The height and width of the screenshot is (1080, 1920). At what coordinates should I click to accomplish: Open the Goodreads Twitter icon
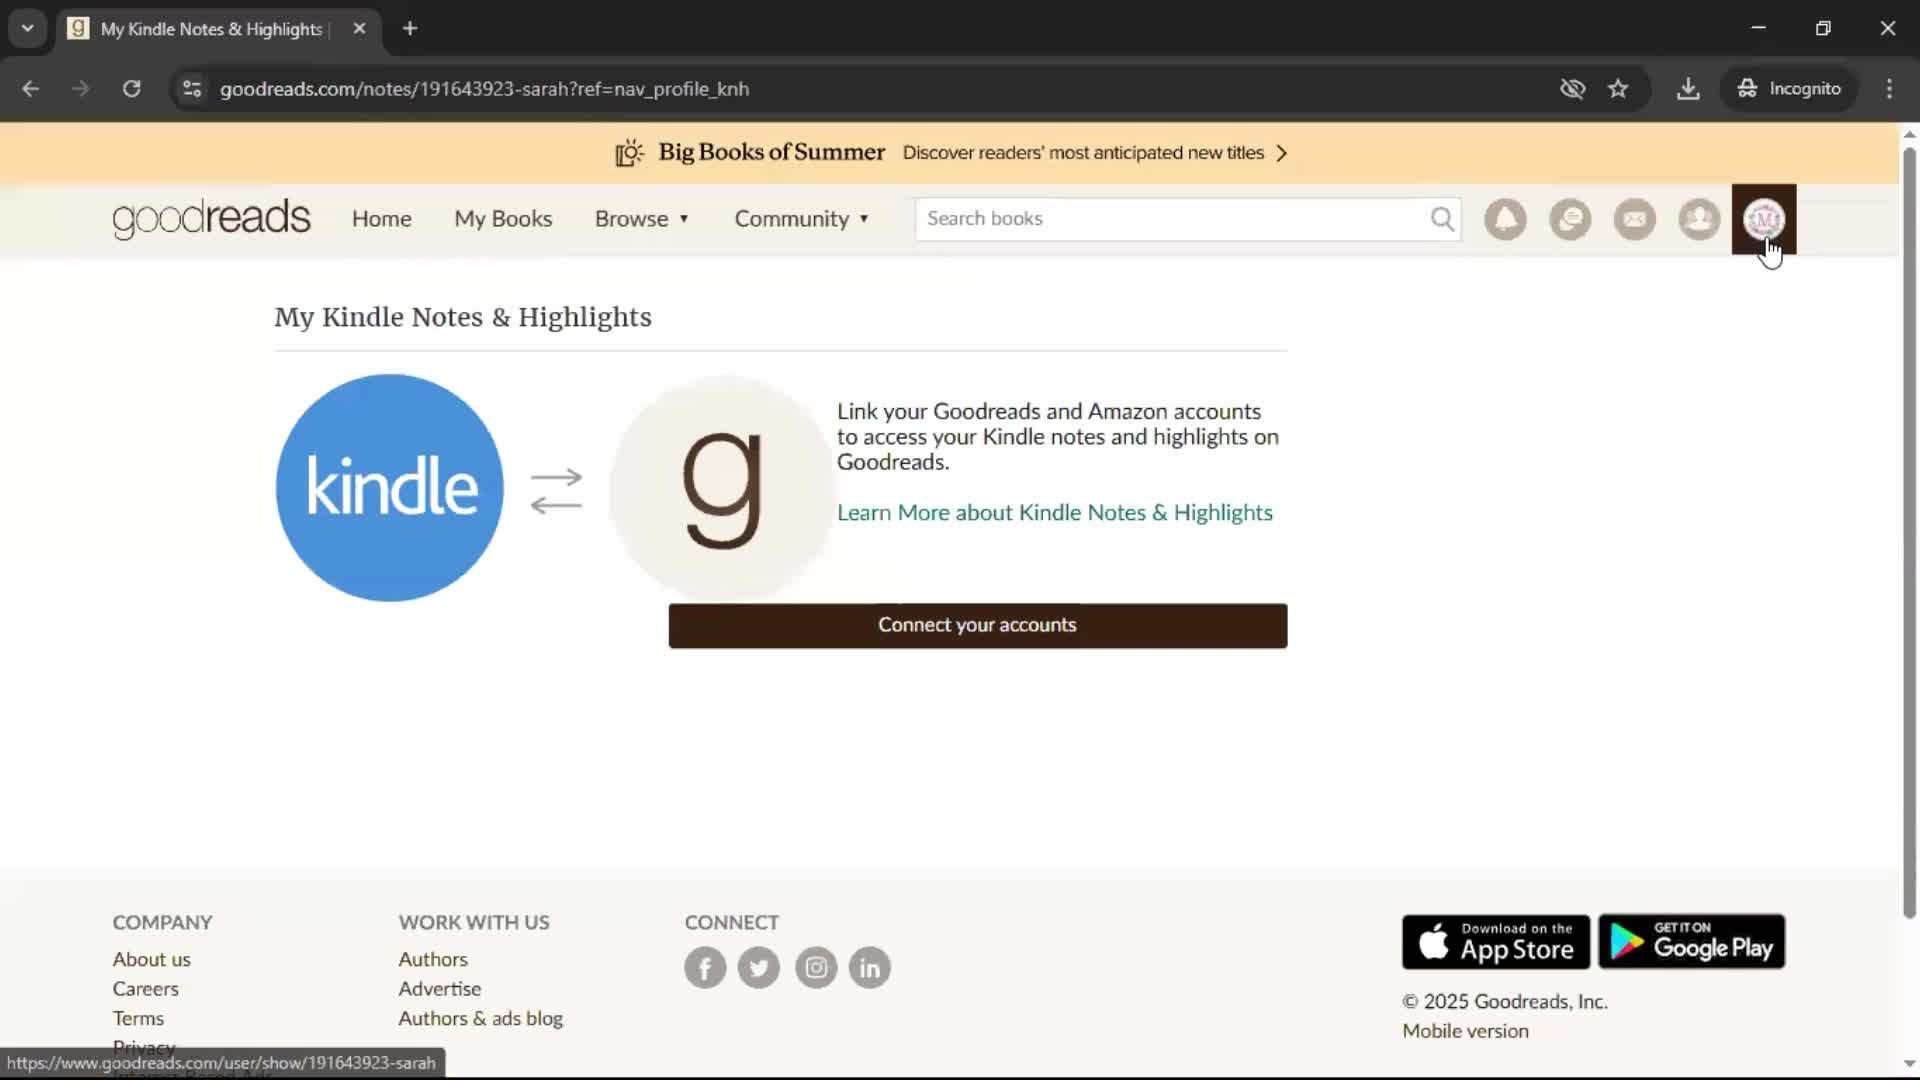click(759, 968)
